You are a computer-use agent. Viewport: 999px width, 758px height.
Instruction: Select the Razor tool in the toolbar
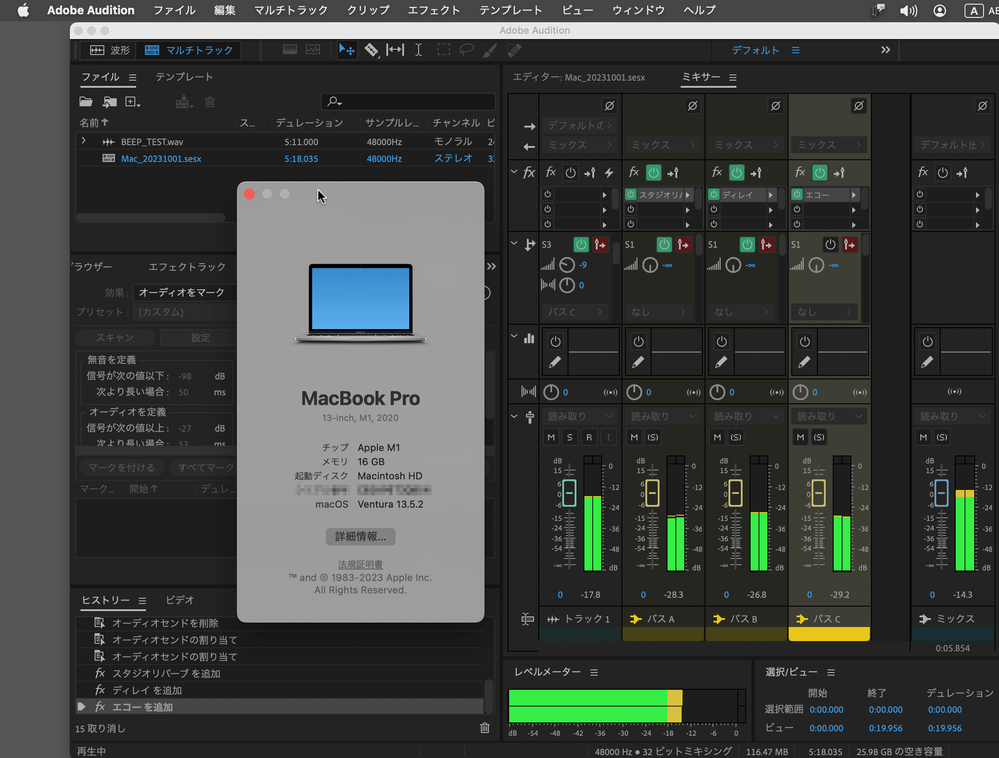371,50
